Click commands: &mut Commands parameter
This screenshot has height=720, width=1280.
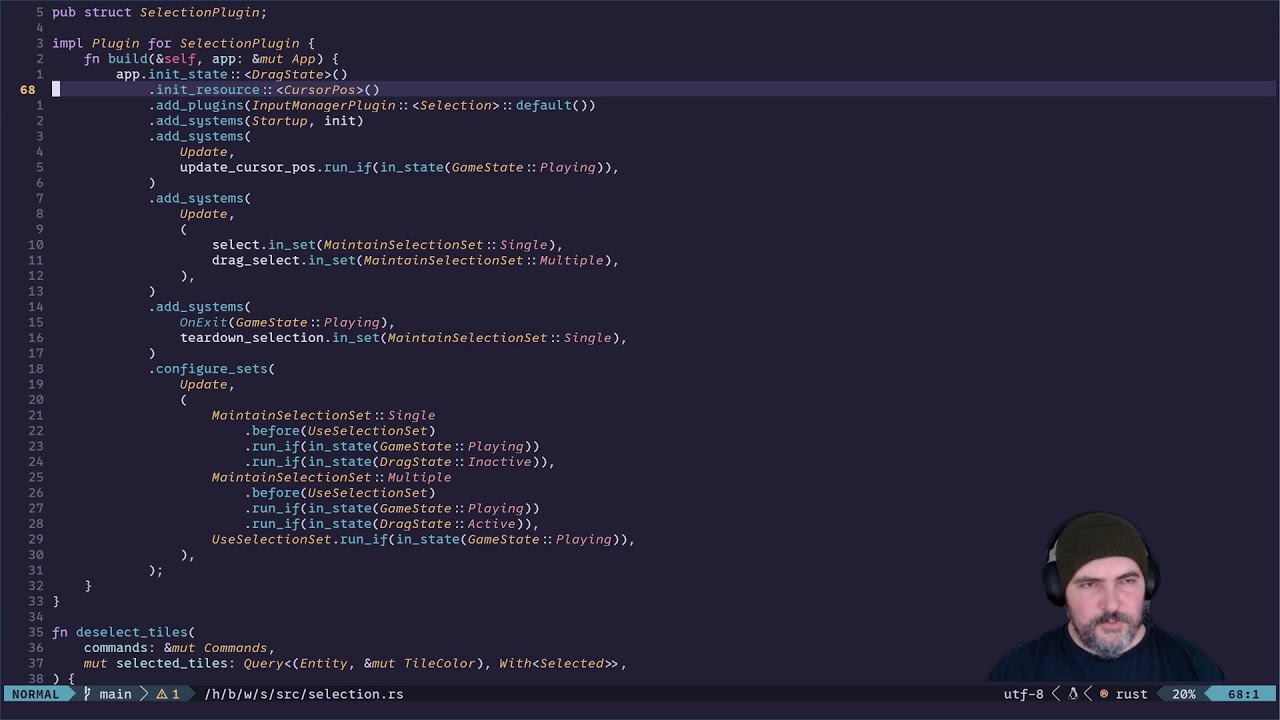(180, 648)
